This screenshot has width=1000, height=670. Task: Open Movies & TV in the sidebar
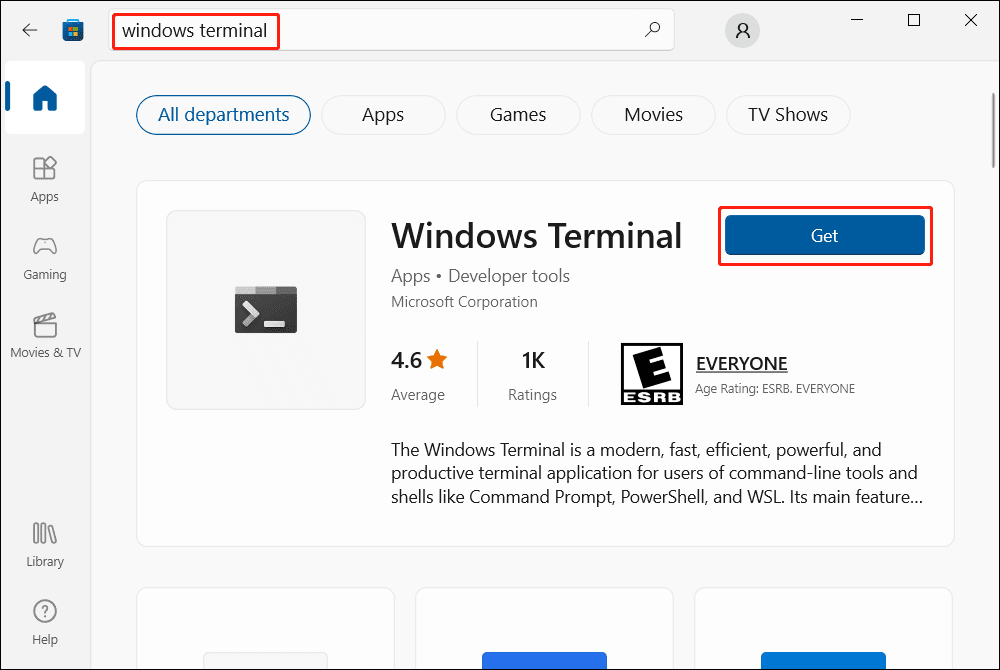pos(45,335)
